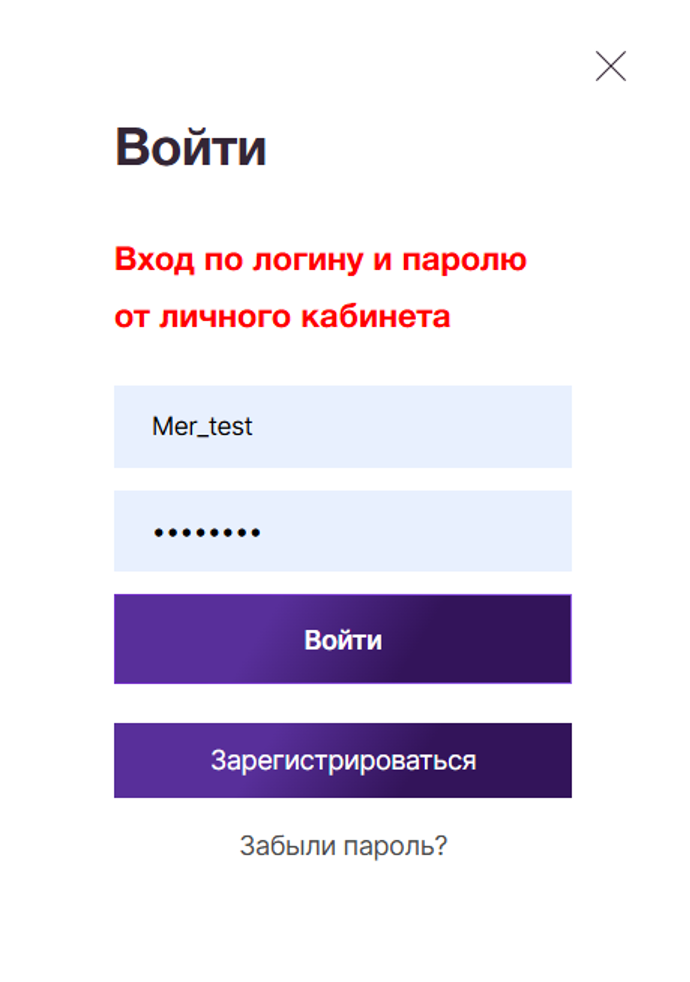Dismiss the form using the cross icon
Viewport: 690px width, 982px height.
pyautogui.click(x=610, y=66)
